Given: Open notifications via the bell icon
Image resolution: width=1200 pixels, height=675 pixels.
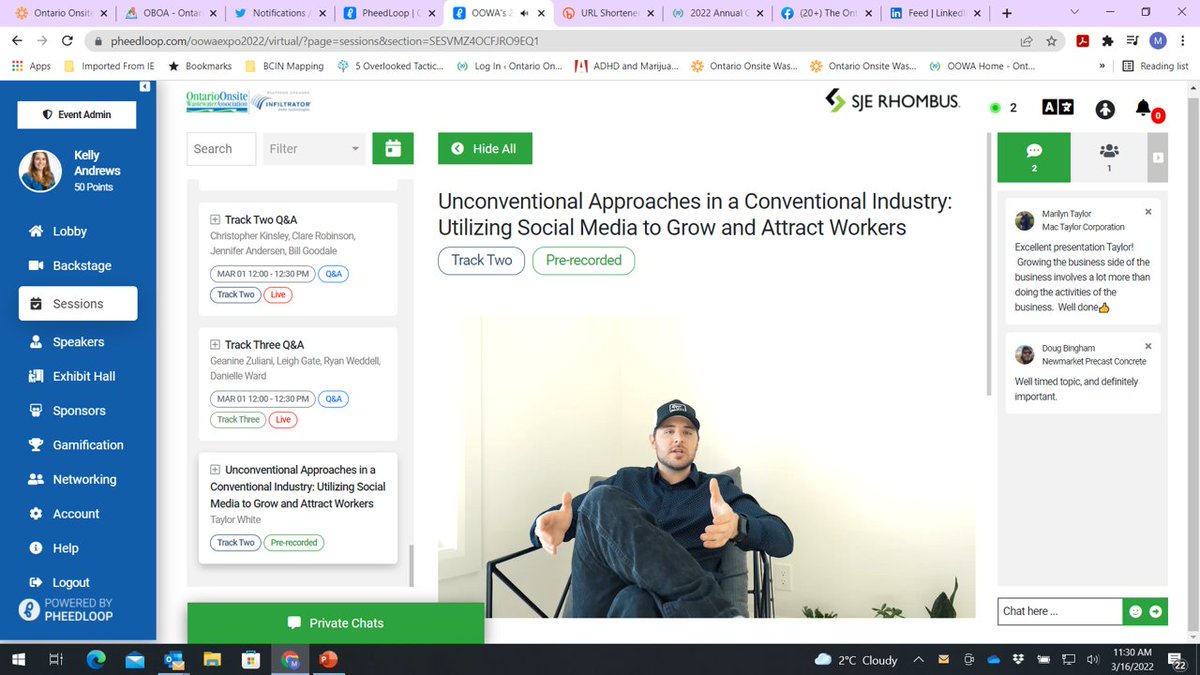Looking at the screenshot, I should click(x=1142, y=108).
